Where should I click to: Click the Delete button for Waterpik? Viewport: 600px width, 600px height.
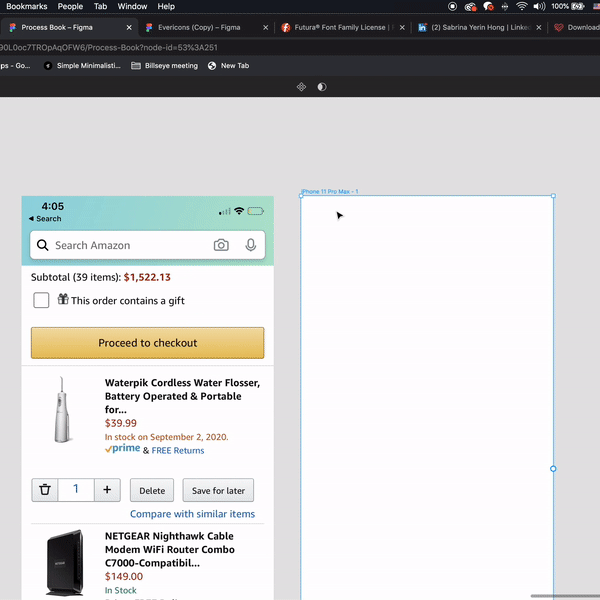click(x=152, y=490)
